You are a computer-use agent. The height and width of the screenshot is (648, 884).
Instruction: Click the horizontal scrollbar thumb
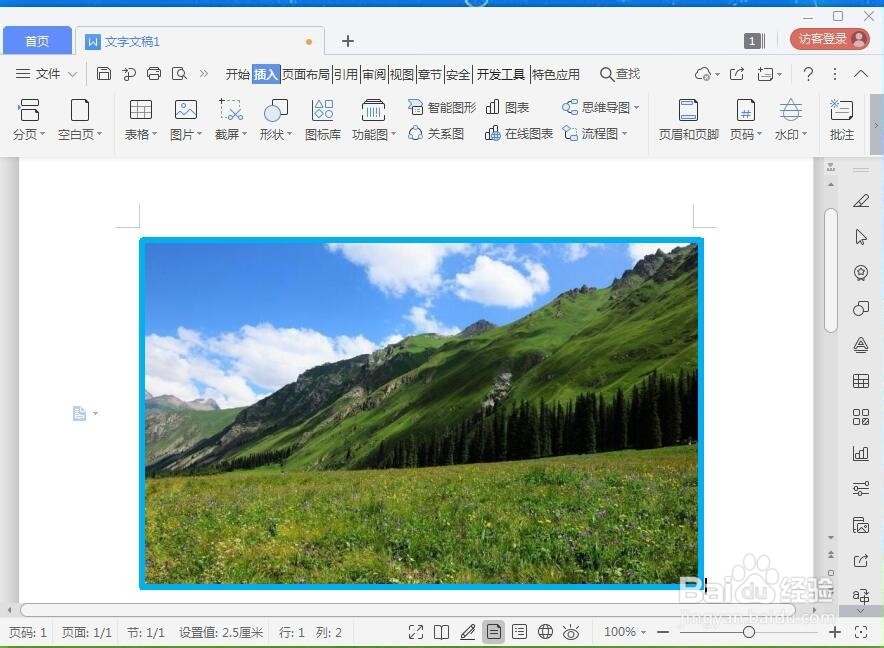408,610
